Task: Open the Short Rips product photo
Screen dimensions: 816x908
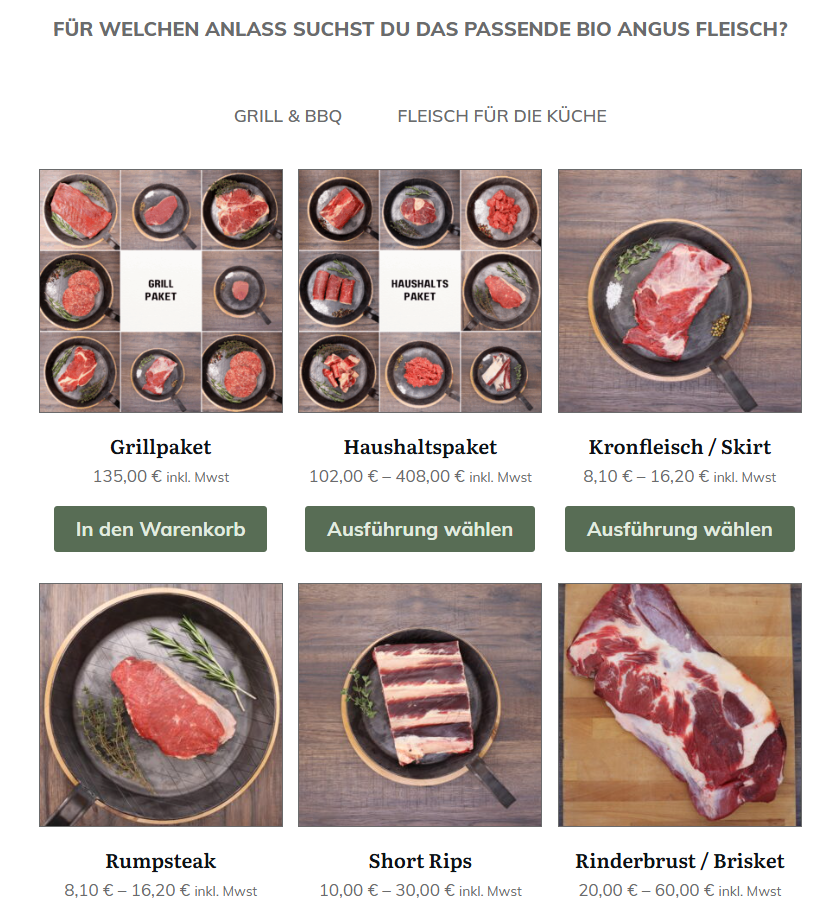Action: click(x=420, y=705)
